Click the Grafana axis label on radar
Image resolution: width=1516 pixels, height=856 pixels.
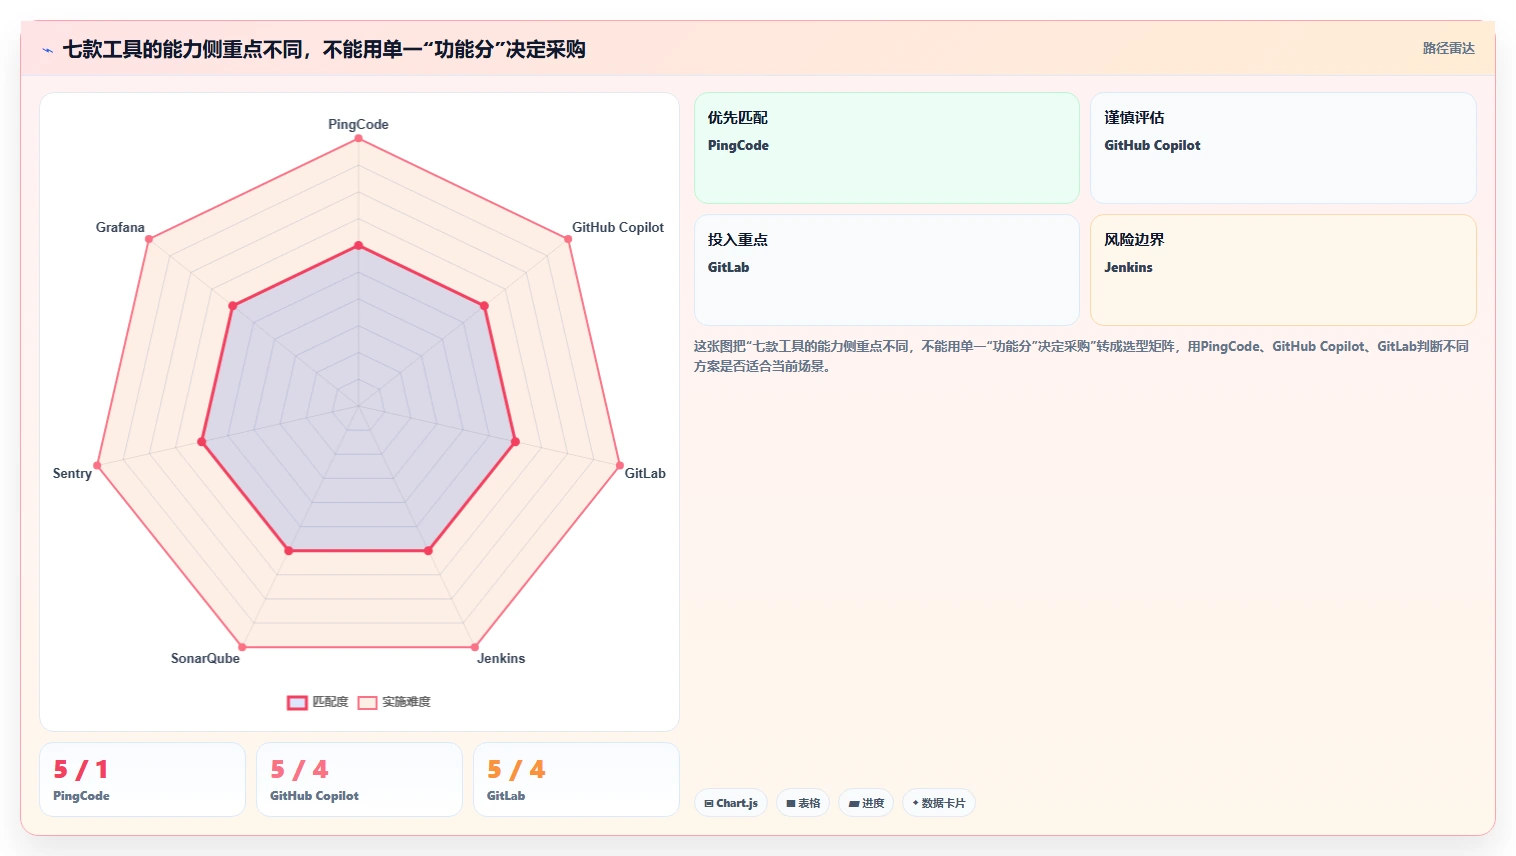tap(120, 227)
